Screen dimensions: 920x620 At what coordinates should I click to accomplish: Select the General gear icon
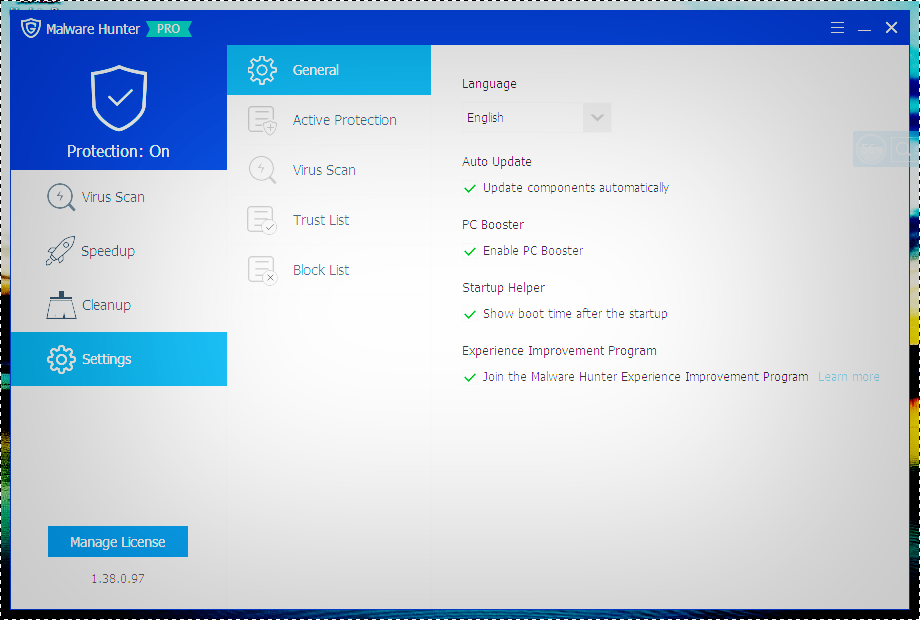click(262, 70)
